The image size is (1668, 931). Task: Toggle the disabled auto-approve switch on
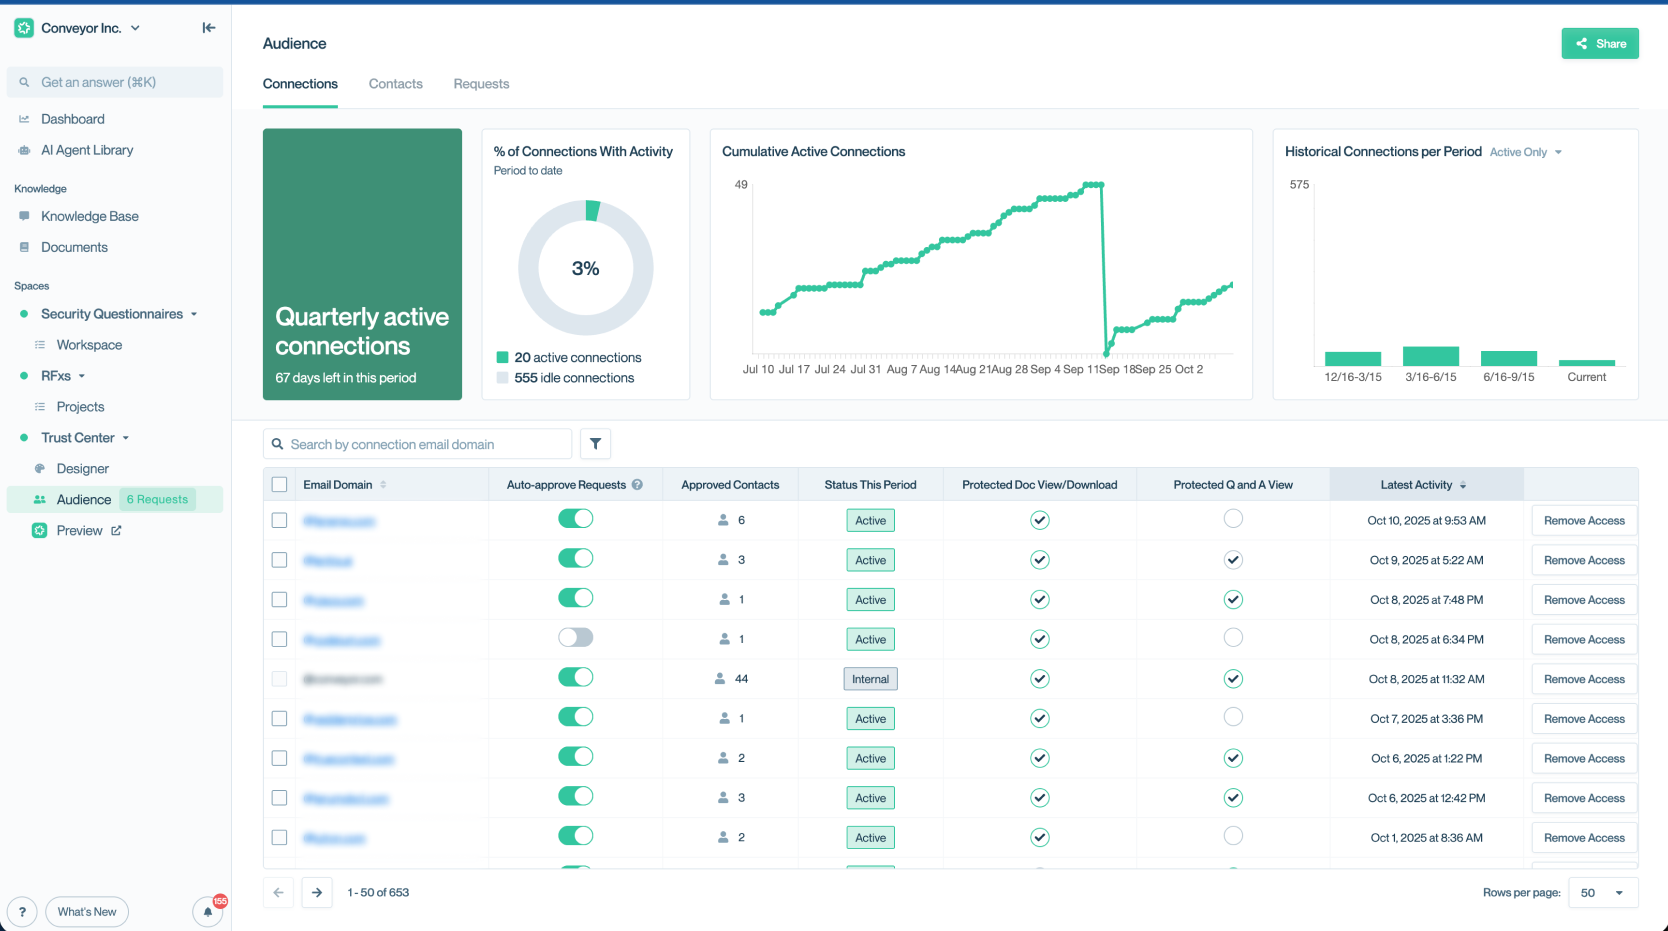point(575,638)
